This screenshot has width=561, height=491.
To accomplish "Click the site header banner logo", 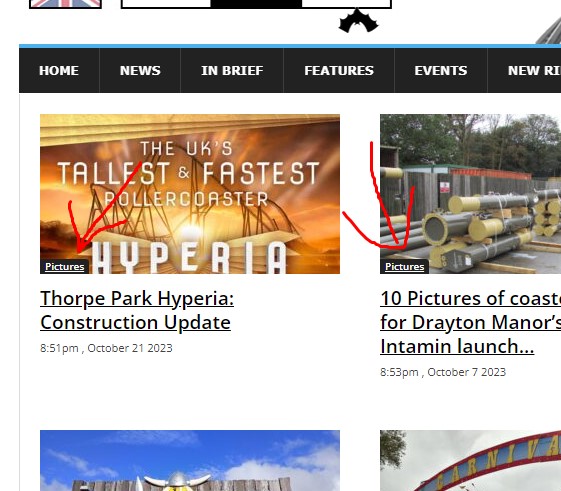I will pyautogui.click(x=256, y=4).
